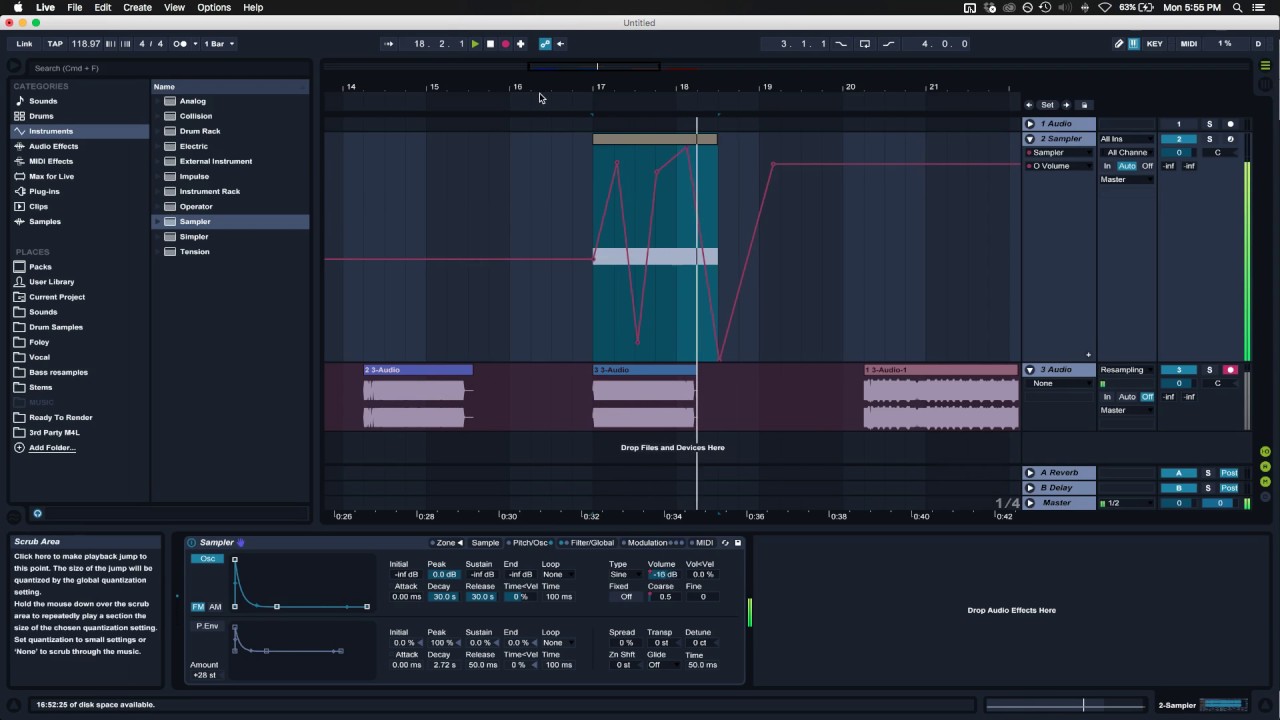This screenshot has height=720, width=1280.
Task: Click the Lock Envelopes icon
Action: tap(1084, 105)
